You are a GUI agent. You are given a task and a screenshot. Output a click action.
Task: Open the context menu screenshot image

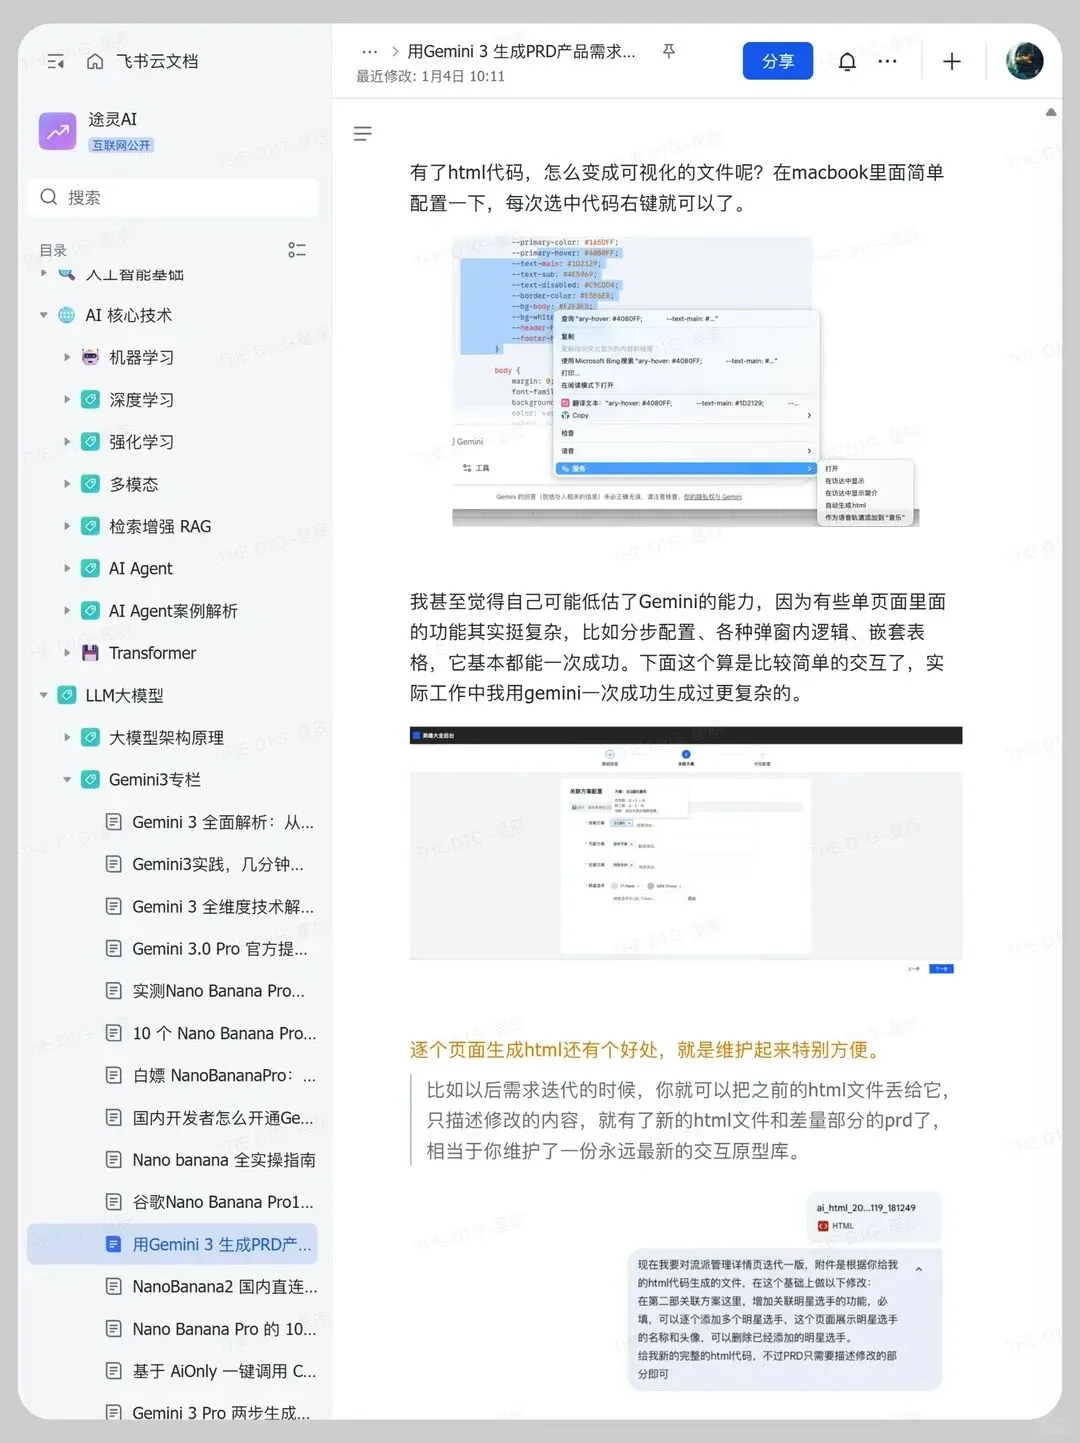pyautogui.click(x=685, y=381)
